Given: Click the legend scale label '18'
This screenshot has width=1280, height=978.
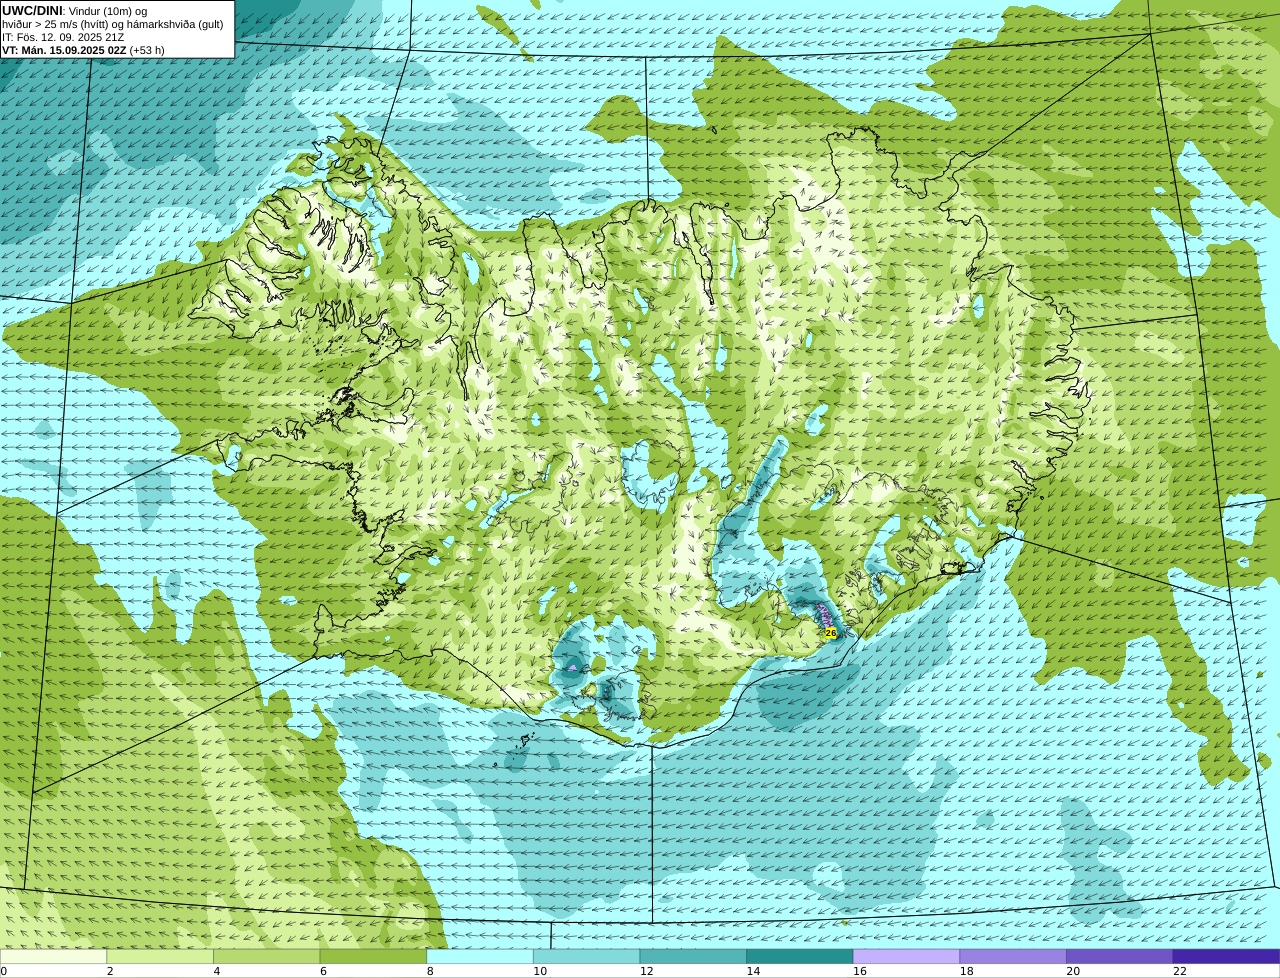Looking at the screenshot, I should (x=967, y=971).
